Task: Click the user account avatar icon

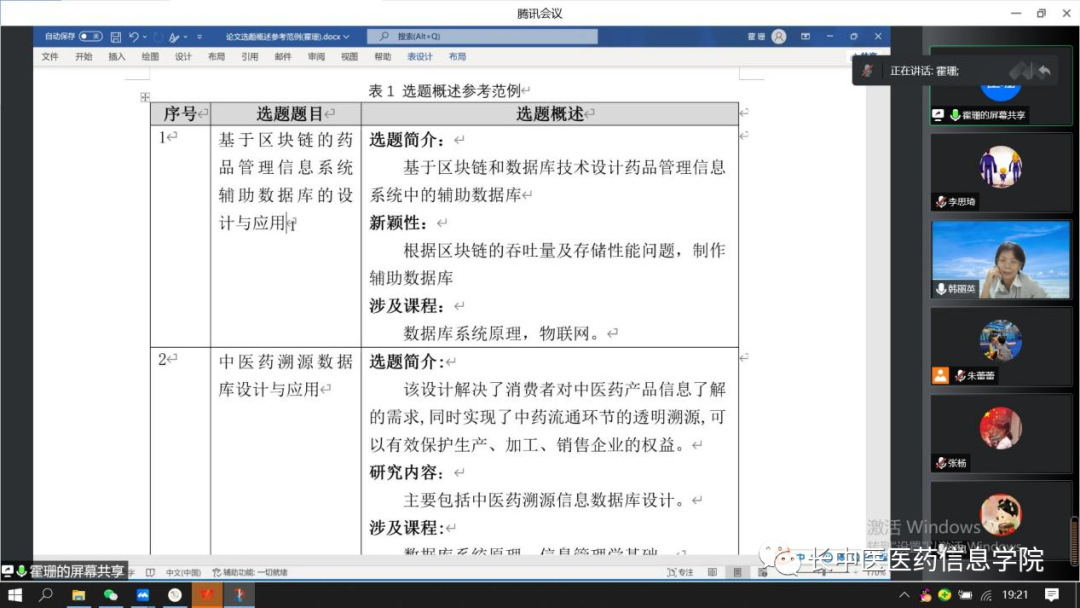Action: (779, 36)
